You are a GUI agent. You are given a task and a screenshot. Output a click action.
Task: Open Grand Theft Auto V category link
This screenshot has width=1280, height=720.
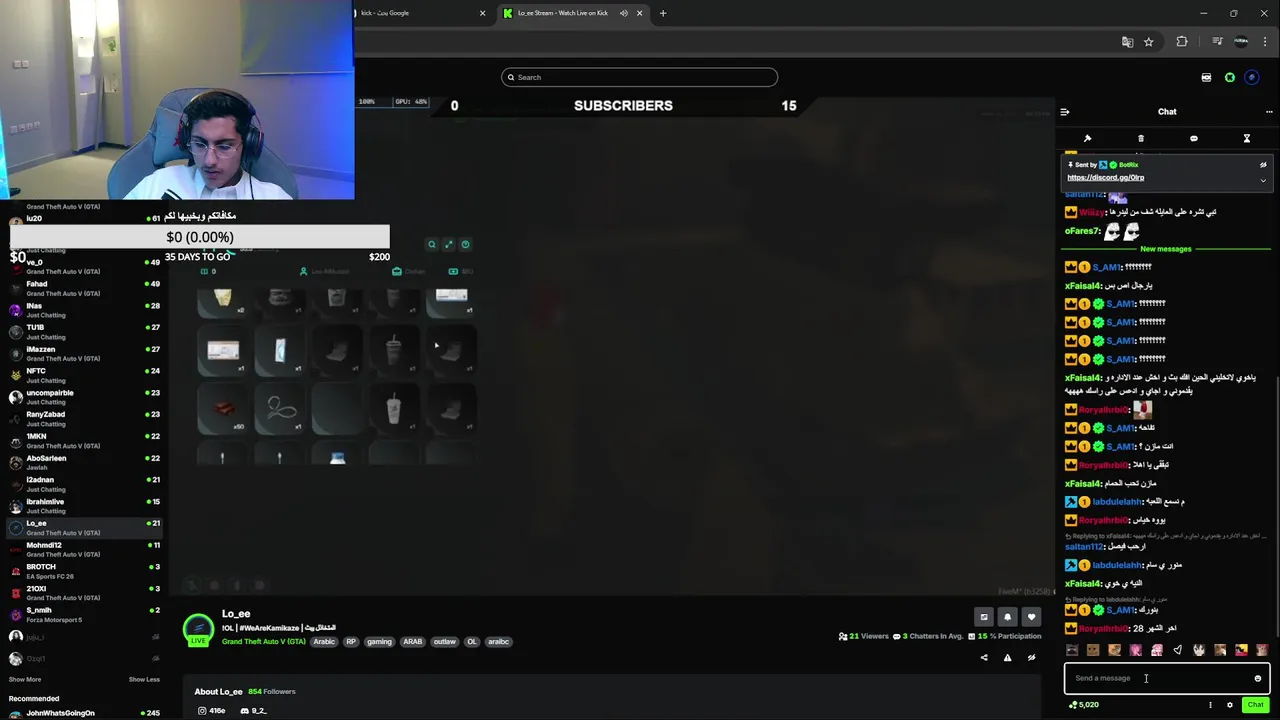tap(264, 642)
